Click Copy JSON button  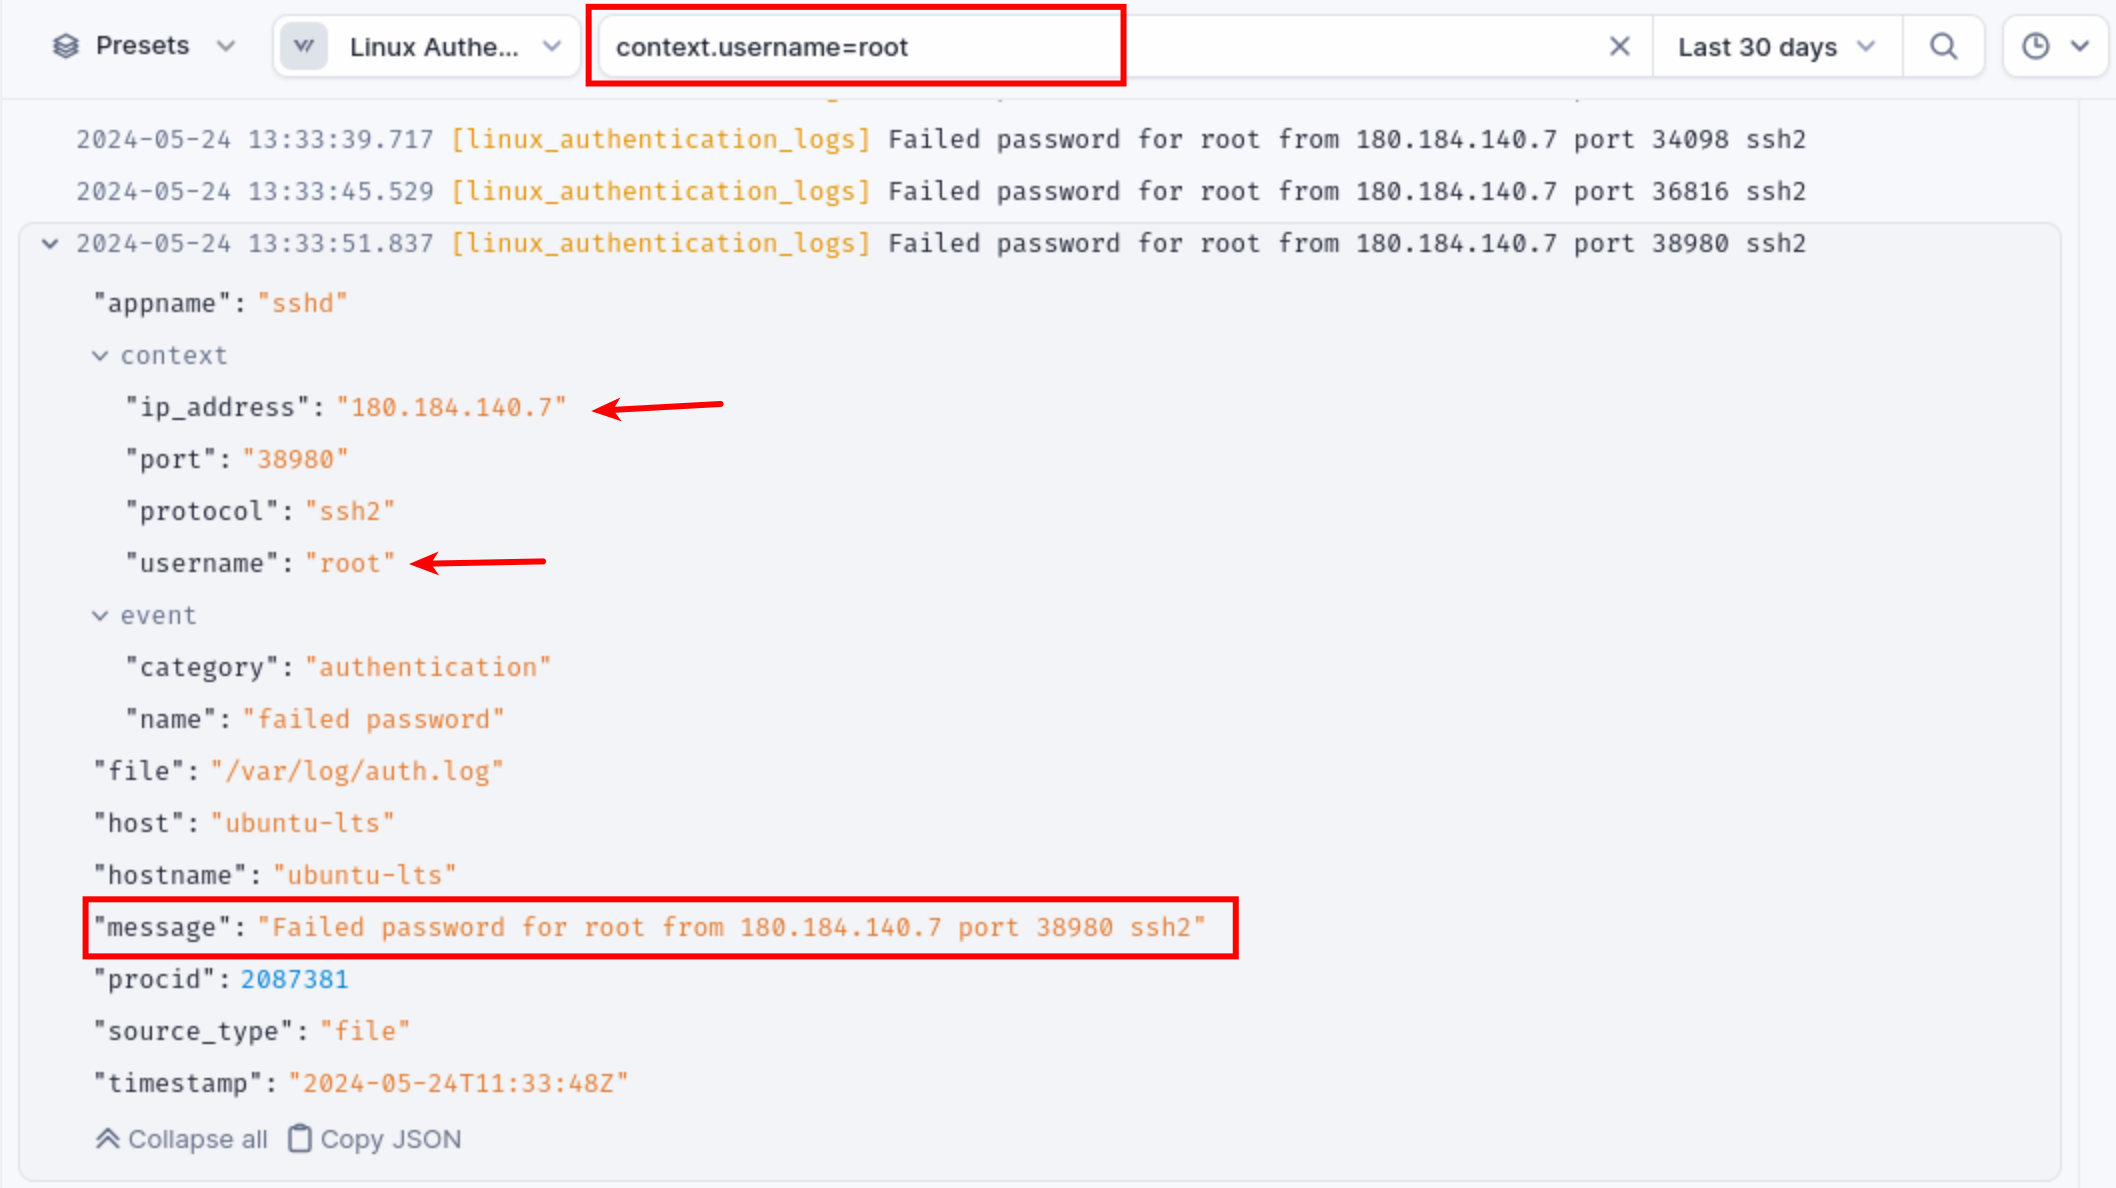coord(375,1139)
